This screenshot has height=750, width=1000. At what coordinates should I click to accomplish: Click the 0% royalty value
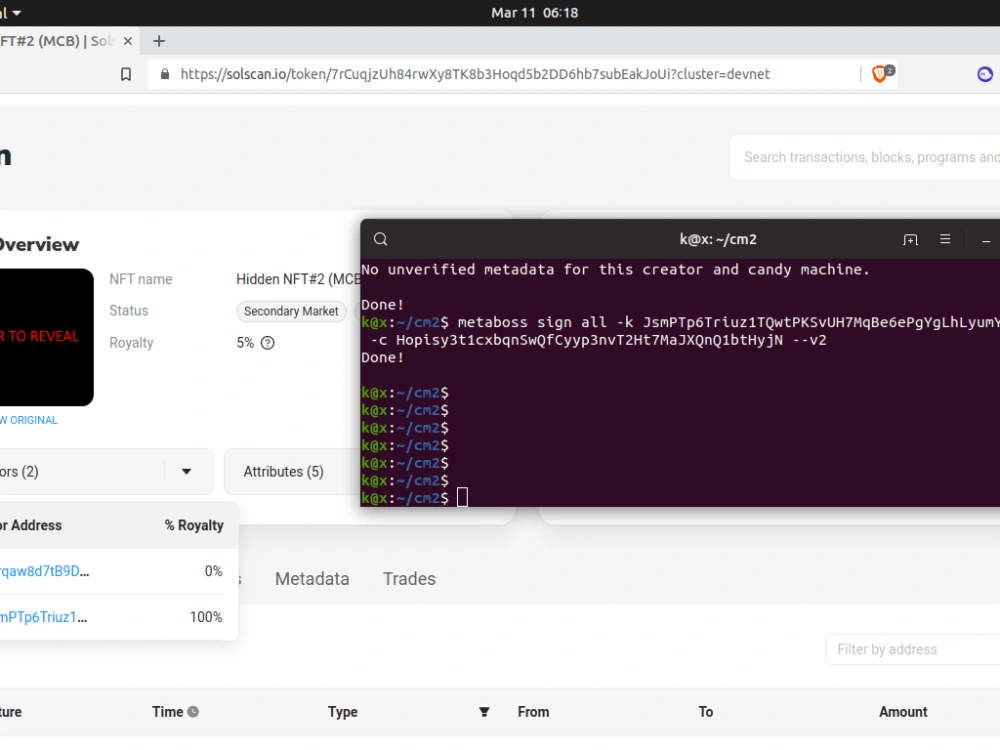click(x=214, y=571)
